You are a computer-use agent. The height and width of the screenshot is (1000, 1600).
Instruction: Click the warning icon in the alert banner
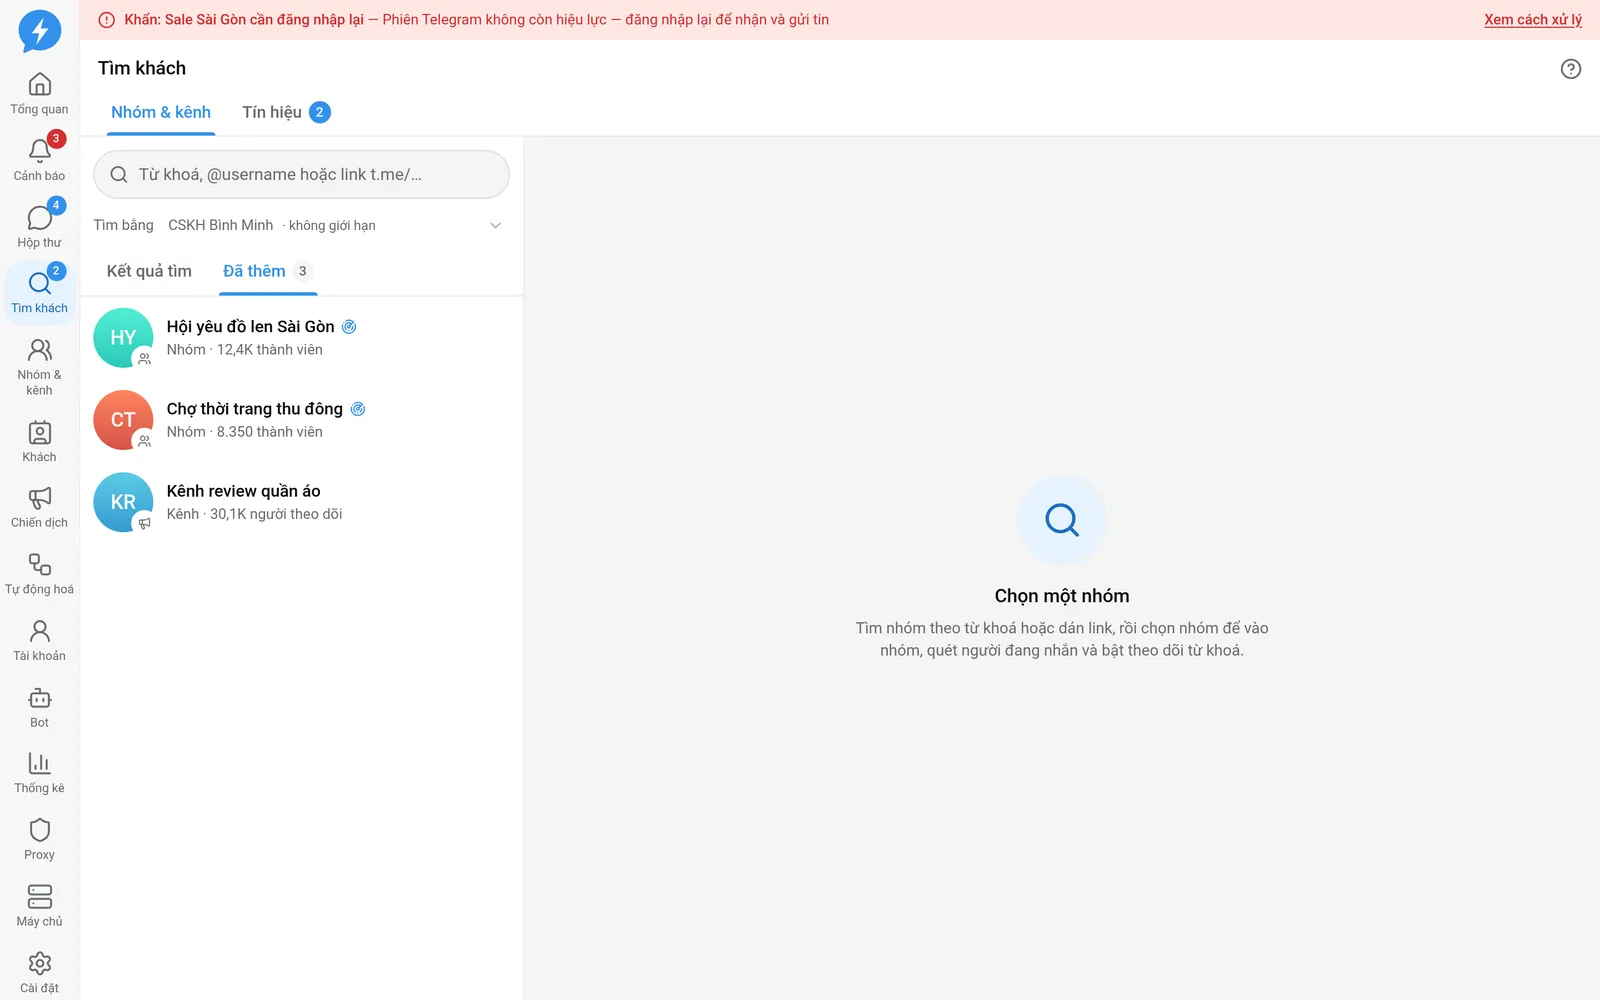click(x=107, y=20)
